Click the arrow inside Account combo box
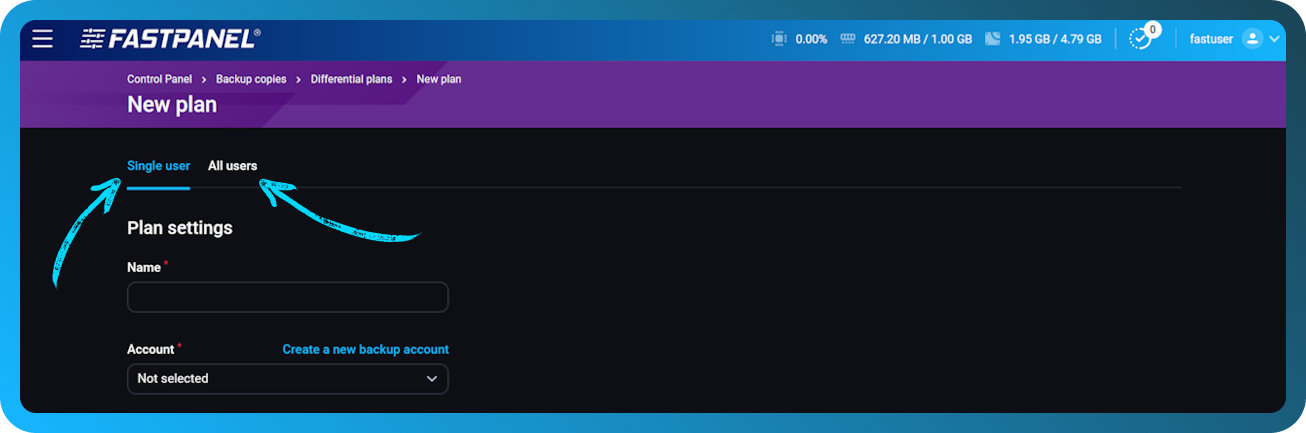Image resolution: width=1306 pixels, height=433 pixels. pyautogui.click(x=432, y=379)
